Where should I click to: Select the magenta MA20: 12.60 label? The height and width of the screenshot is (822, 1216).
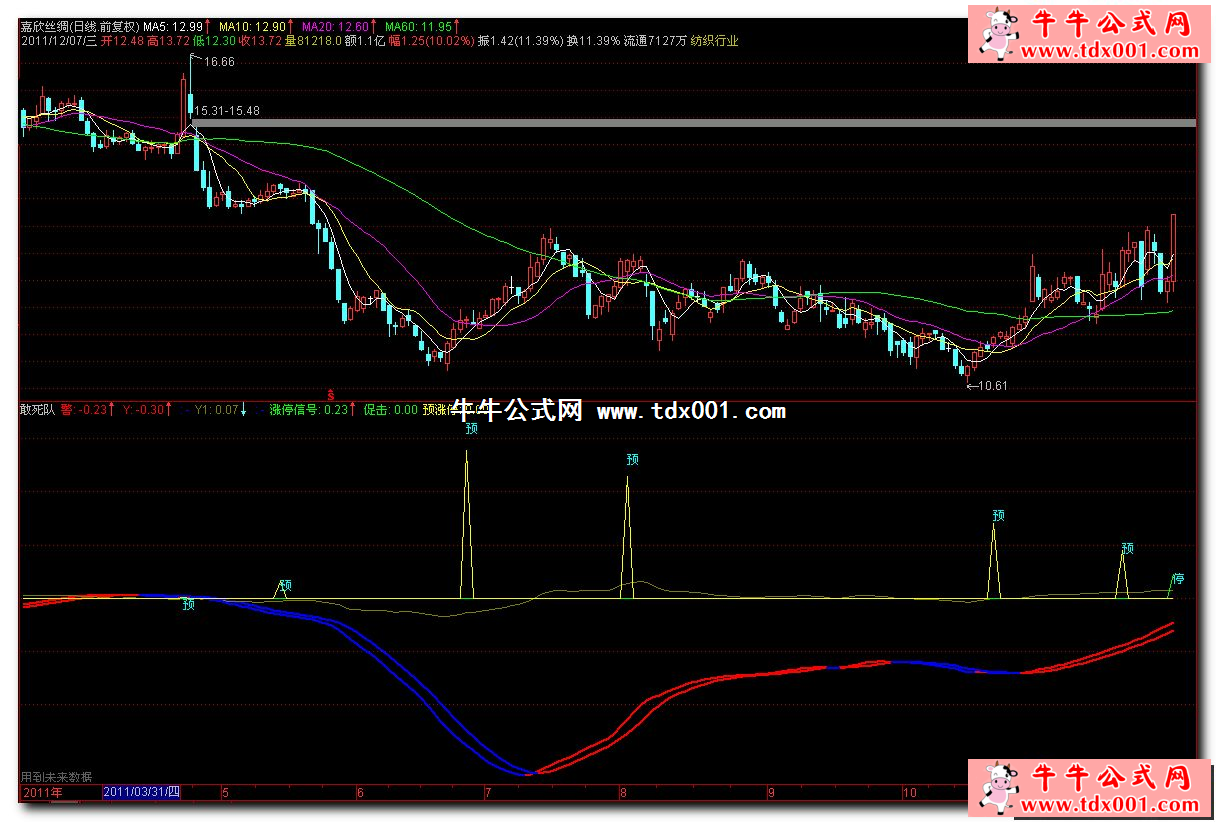point(337,25)
